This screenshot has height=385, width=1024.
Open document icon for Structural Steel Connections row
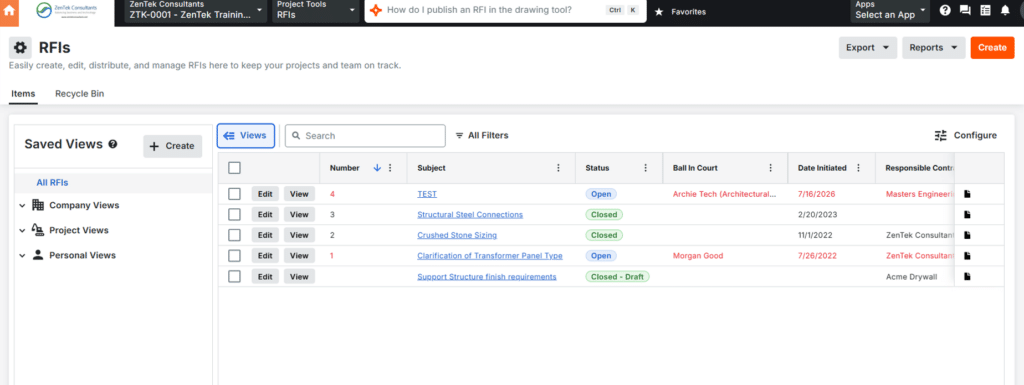tap(967, 215)
